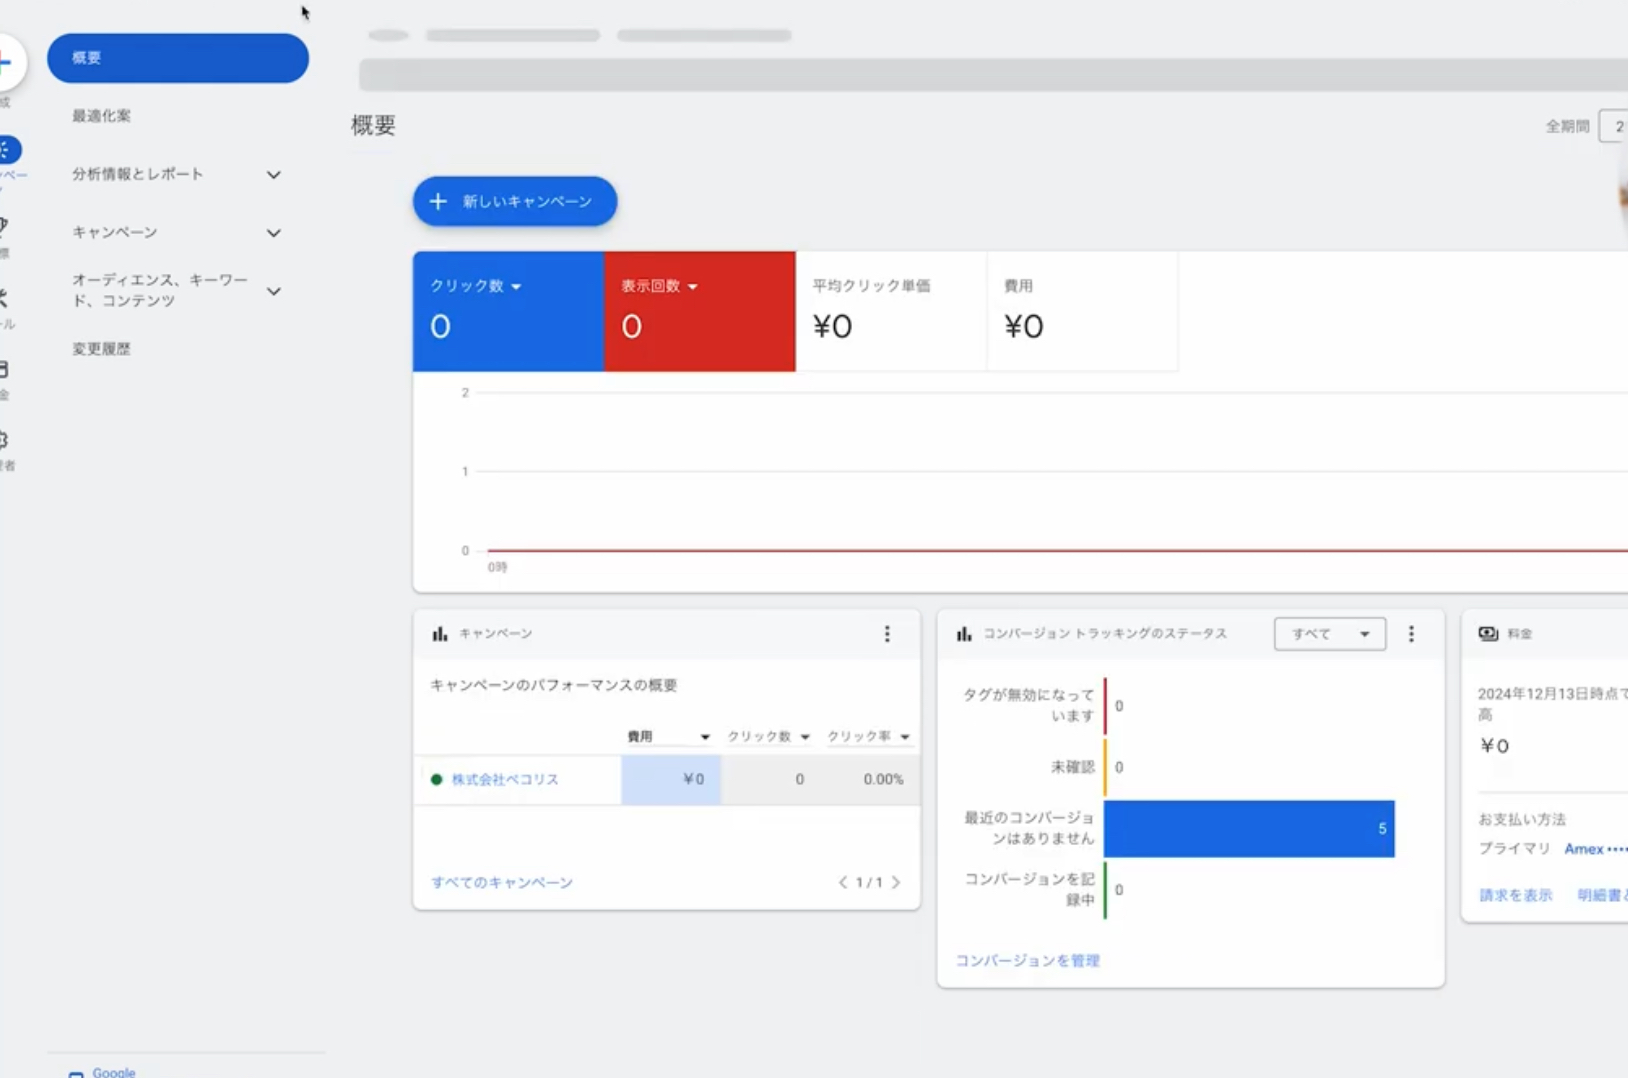Click the blue conversions bar showing 5
Image resolution: width=1628 pixels, height=1078 pixels.
(x=1249, y=828)
